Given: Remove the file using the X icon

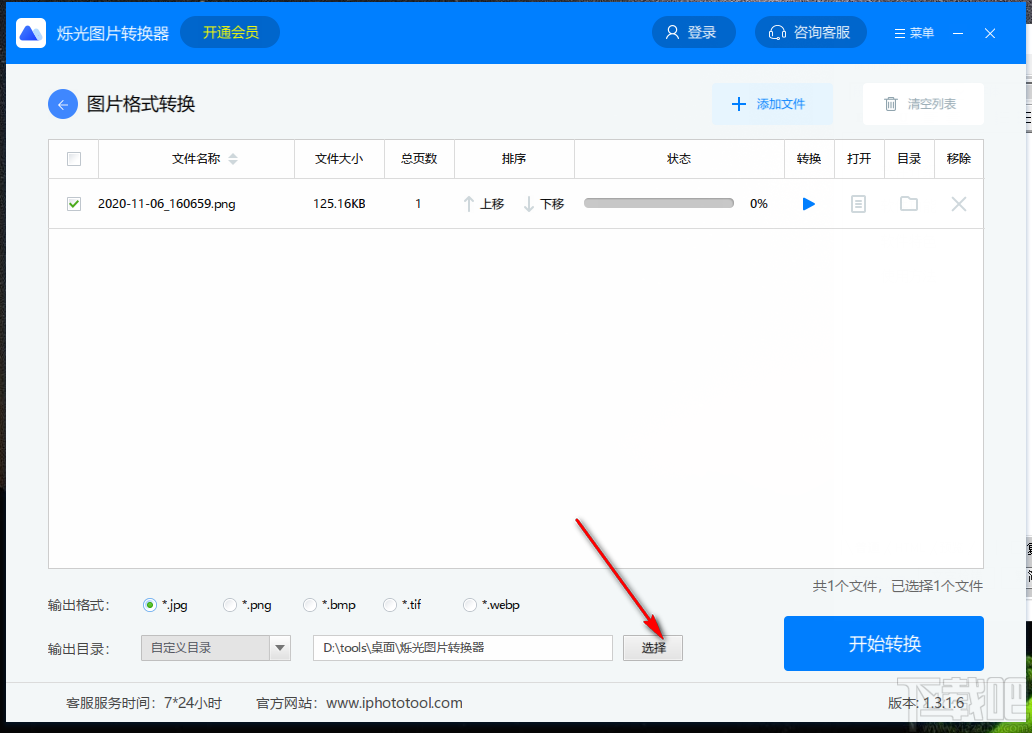Looking at the screenshot, I should click(x=958, y=204).
